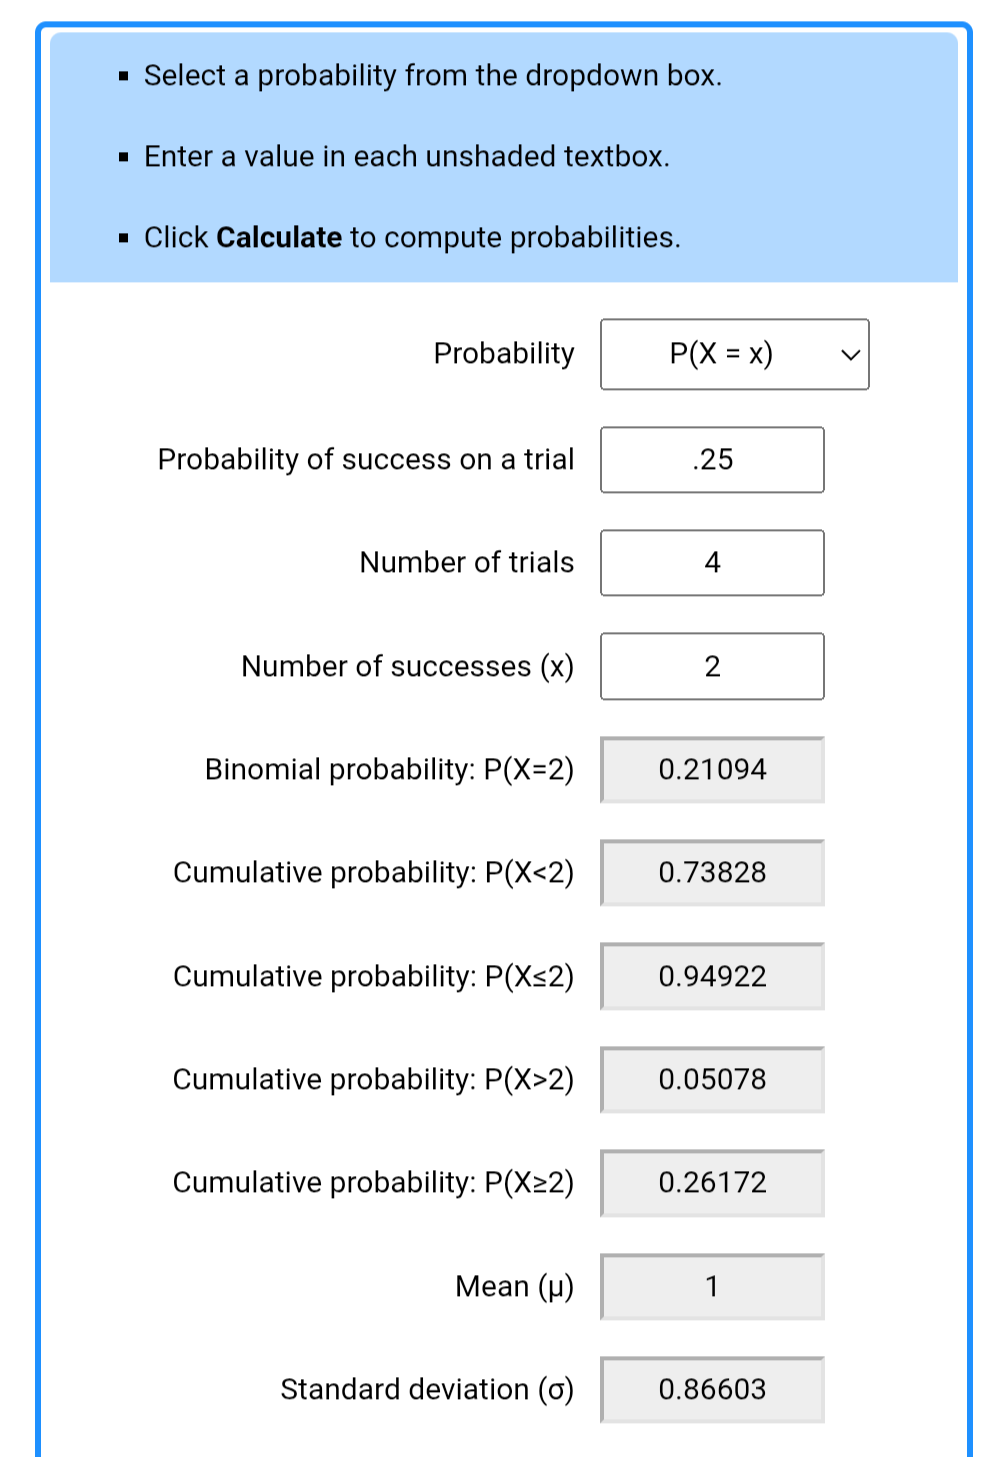Click the bold Calculate word in instructions

coord(279,238)
